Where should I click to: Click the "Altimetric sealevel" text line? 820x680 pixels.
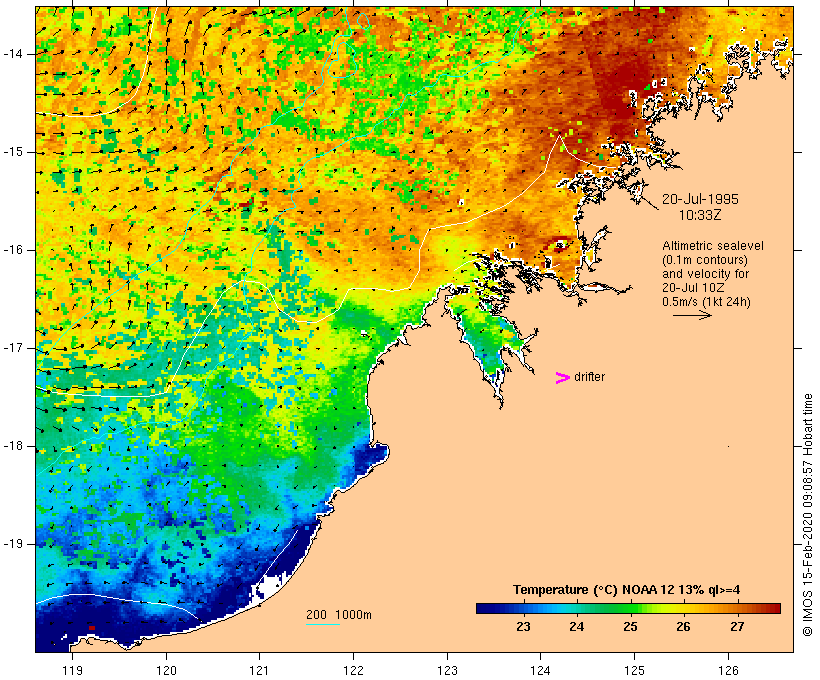713,246
